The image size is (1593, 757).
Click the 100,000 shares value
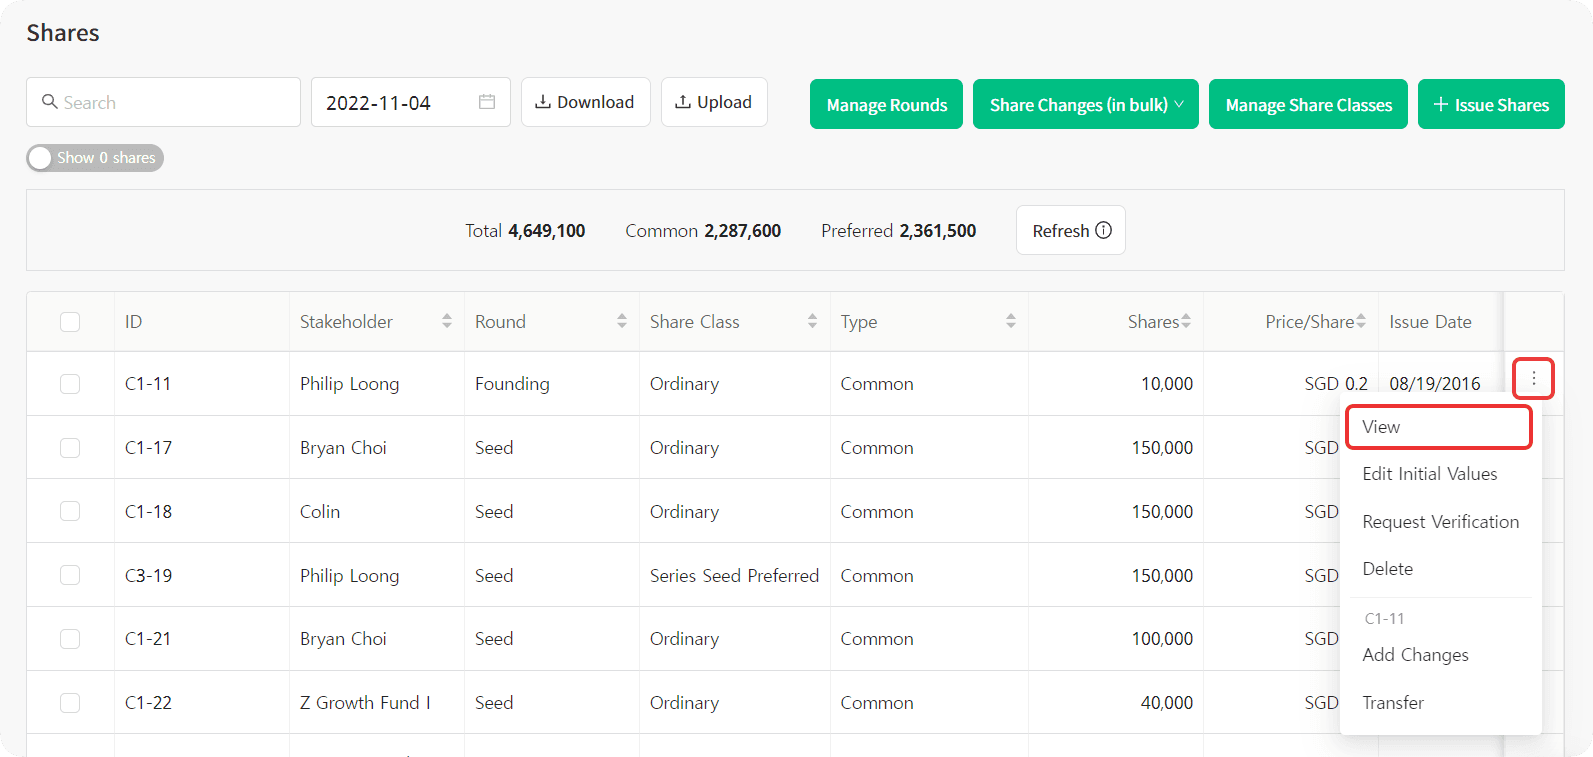tap(1162, 639)
